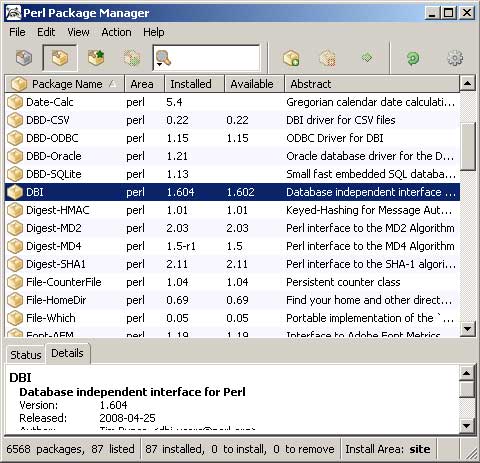Select the DBD-SQLite package name

click(x=54, y=174)
